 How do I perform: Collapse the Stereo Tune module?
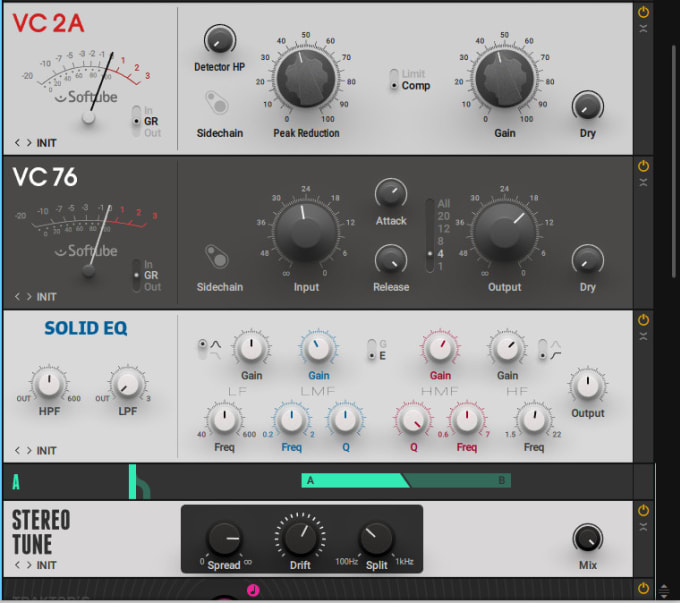(x=643, y=527)
